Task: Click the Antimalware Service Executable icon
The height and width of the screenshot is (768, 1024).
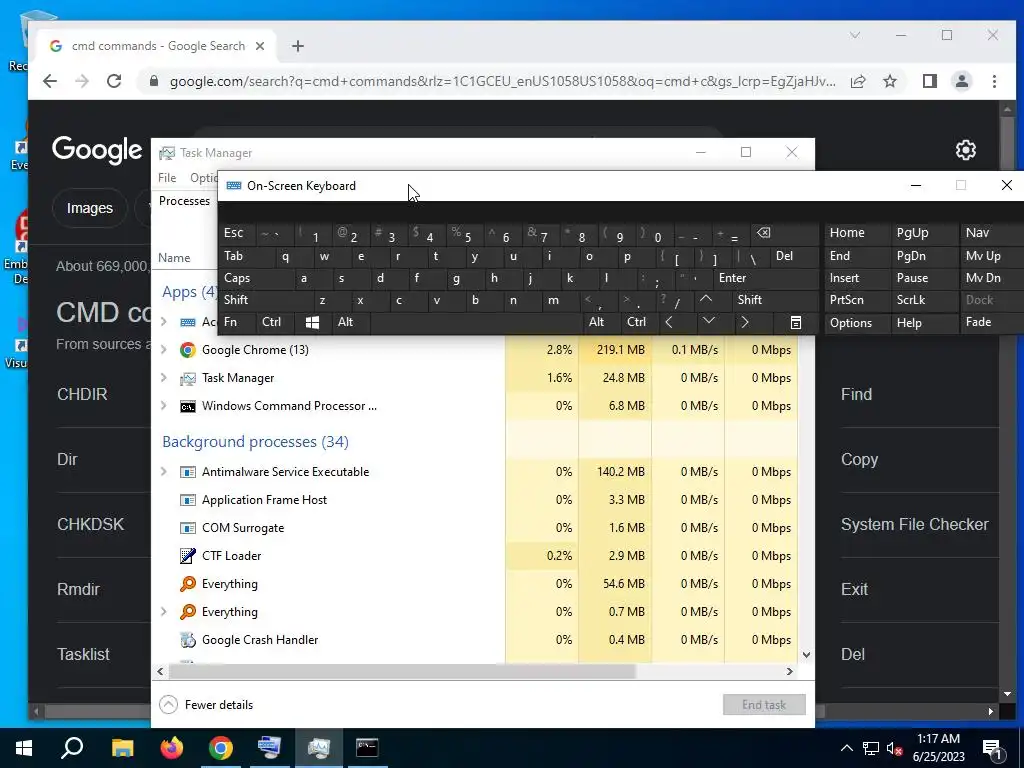Action: (x=188, y=472)
